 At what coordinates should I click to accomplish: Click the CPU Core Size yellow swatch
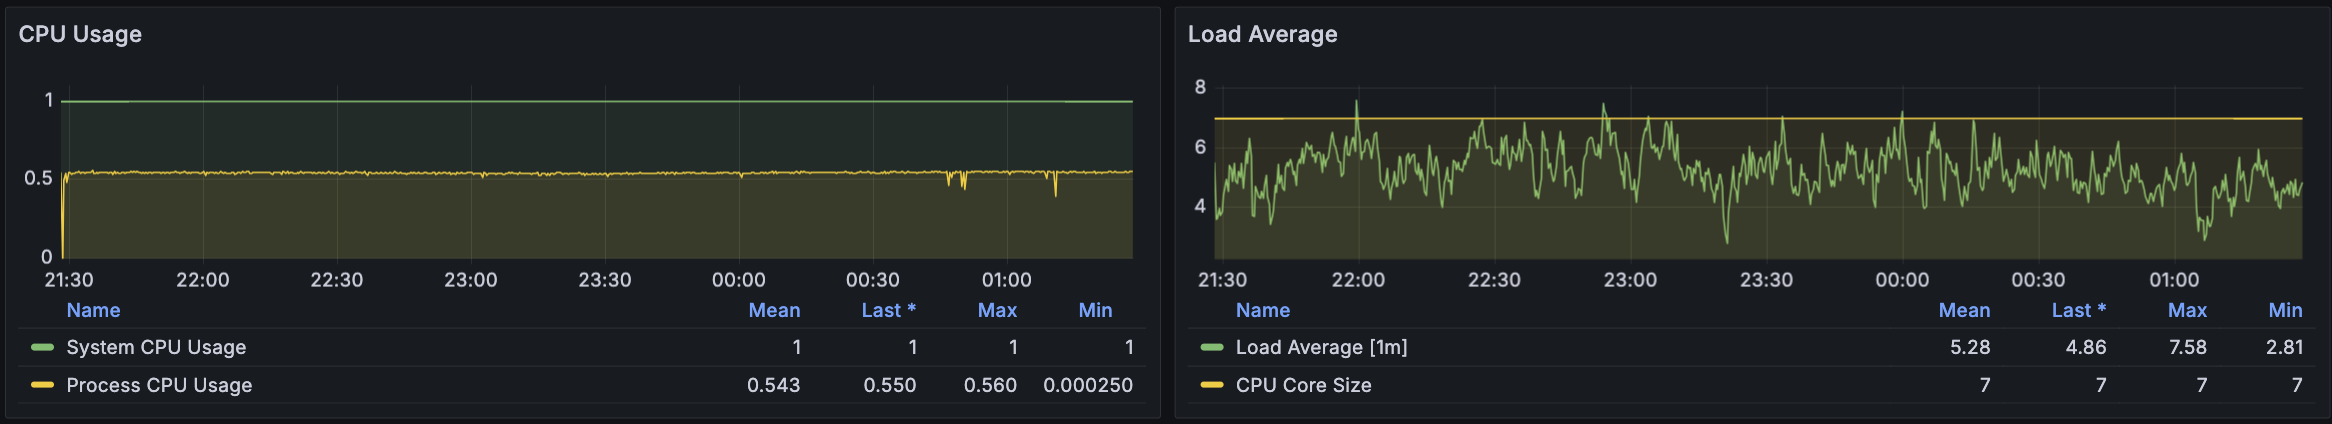point(1212,385)
